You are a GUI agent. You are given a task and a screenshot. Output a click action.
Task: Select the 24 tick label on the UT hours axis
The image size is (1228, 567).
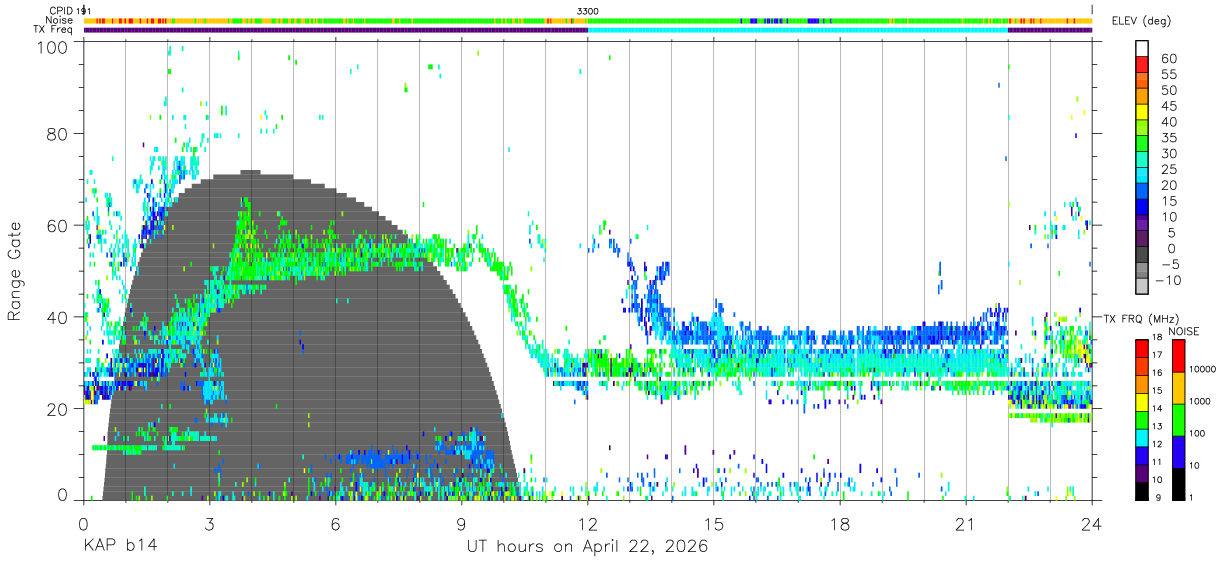pyautogui.click(x=1091, y=523)
